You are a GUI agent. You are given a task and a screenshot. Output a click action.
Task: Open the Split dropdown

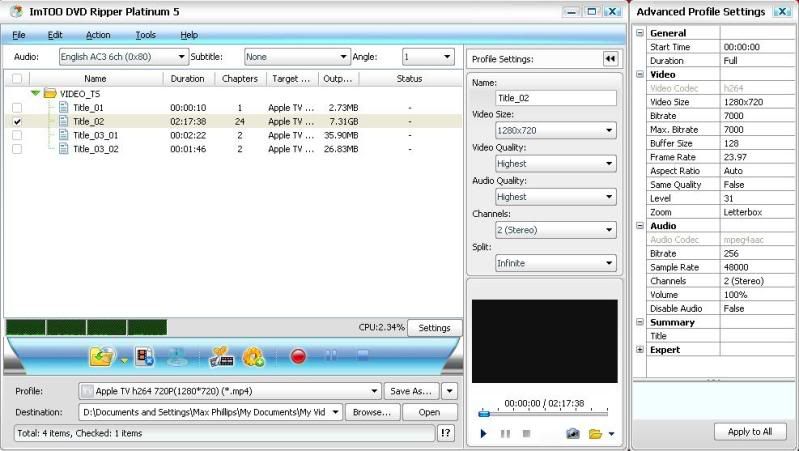pyautogui.click(x=555, y=263)
